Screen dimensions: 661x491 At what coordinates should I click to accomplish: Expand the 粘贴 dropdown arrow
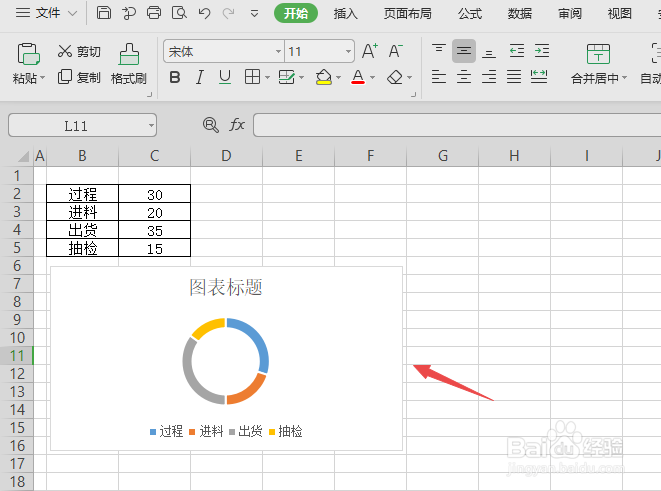pos(43,78)
